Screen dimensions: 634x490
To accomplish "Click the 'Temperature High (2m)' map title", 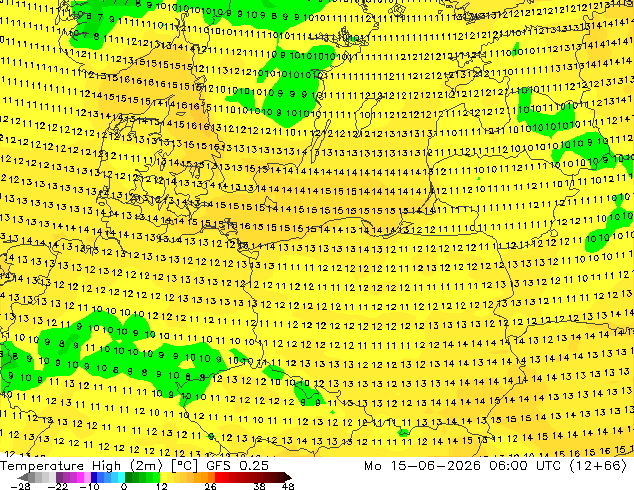I will [x=81, y=466].
